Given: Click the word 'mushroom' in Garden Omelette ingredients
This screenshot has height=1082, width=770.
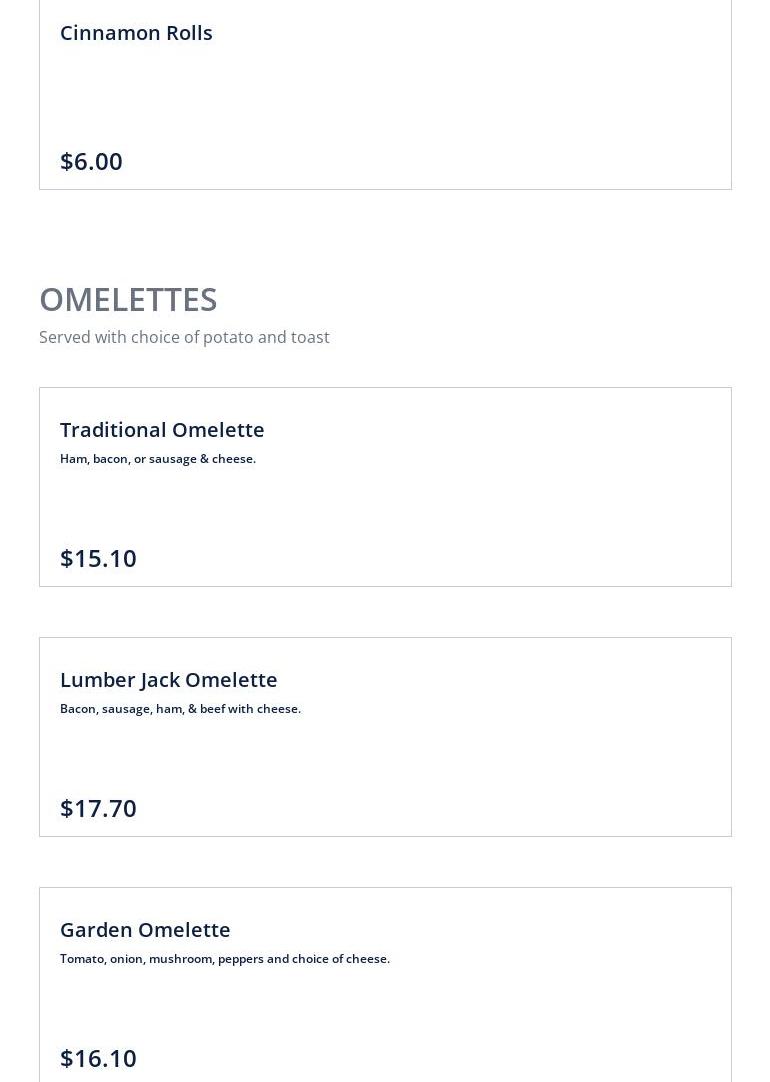Looking at the screenshot, I should coord(180,959).
